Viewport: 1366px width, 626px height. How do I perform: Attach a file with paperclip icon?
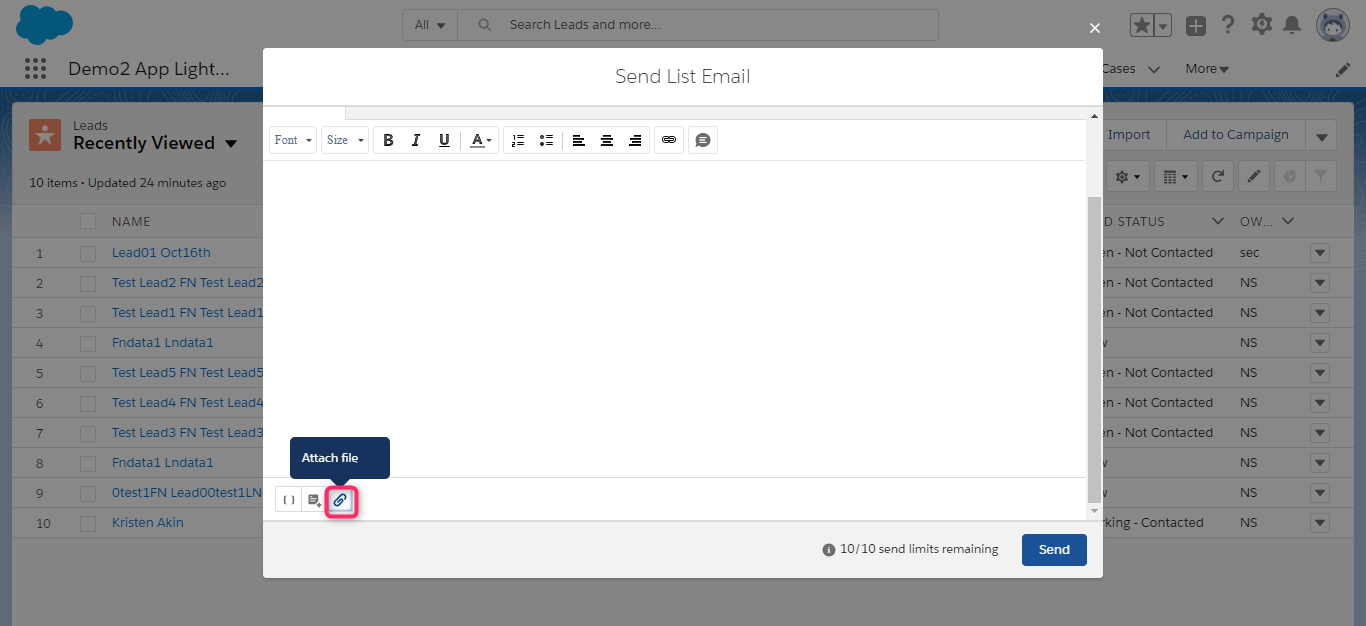click(x=340, y=499)
